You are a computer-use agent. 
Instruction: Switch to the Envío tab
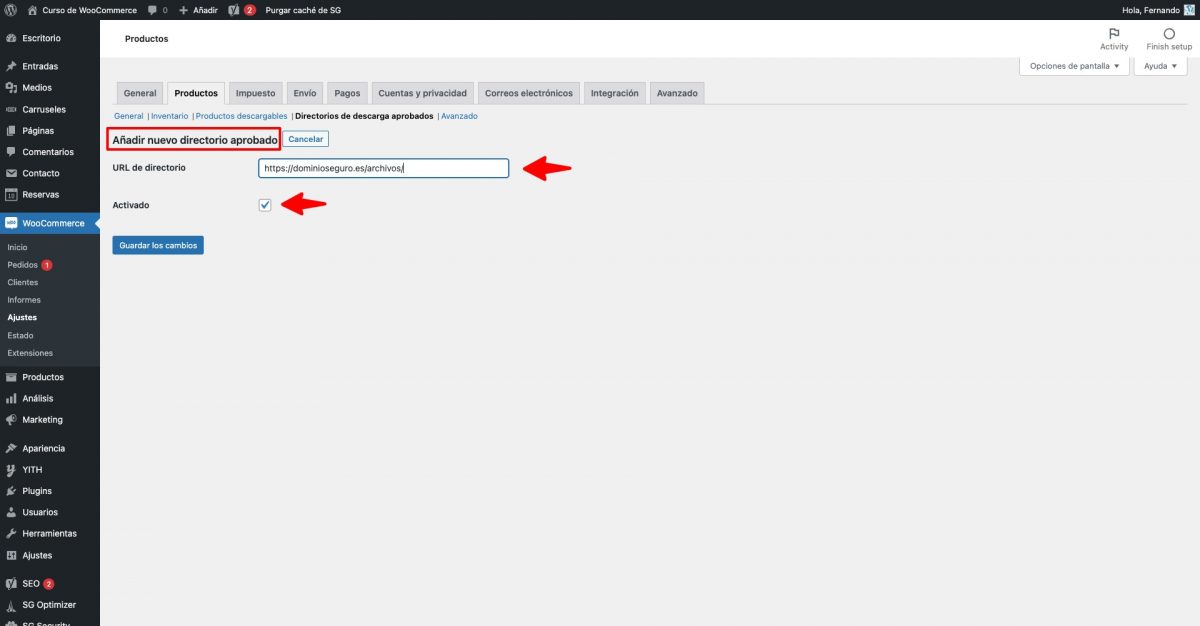[305, 93]
